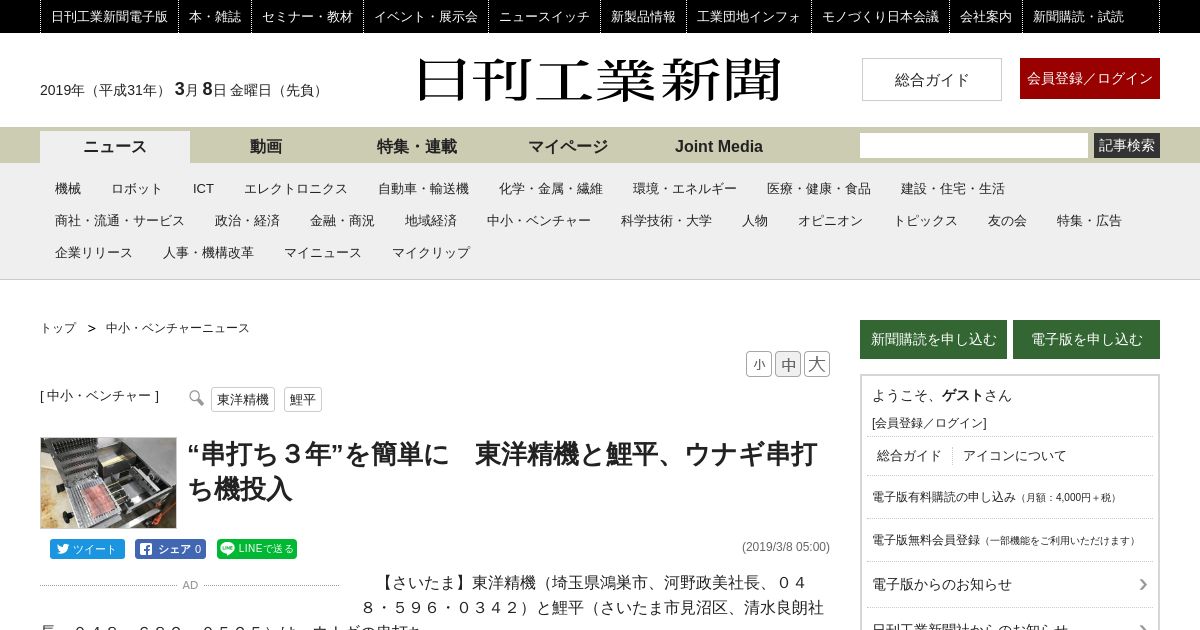Viewport: 1200px width, 630px height.
Task: Open the unagi skewering machine article thumbnail
Action: (108, 483)
